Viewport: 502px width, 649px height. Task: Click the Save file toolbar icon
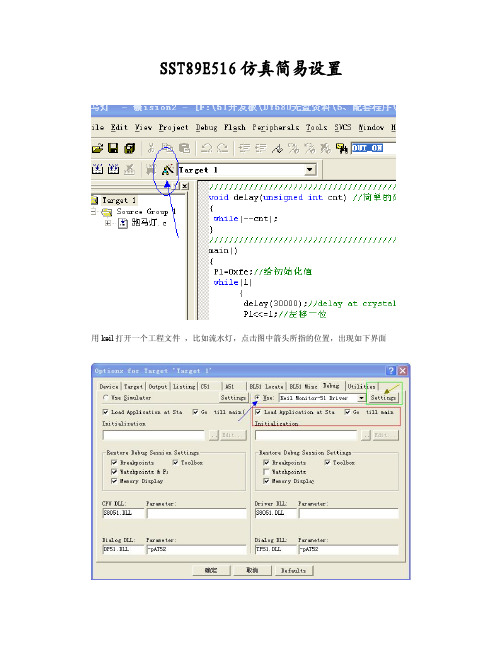point(113,148)
